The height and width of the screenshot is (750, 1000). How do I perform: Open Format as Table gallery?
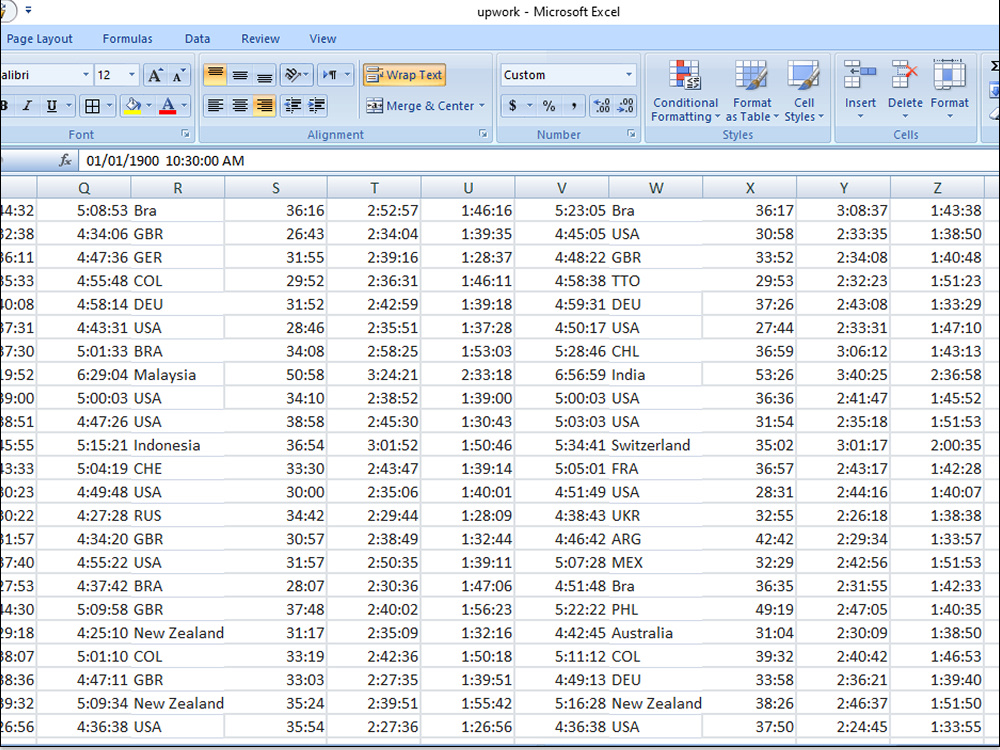(x=752, y=91)
